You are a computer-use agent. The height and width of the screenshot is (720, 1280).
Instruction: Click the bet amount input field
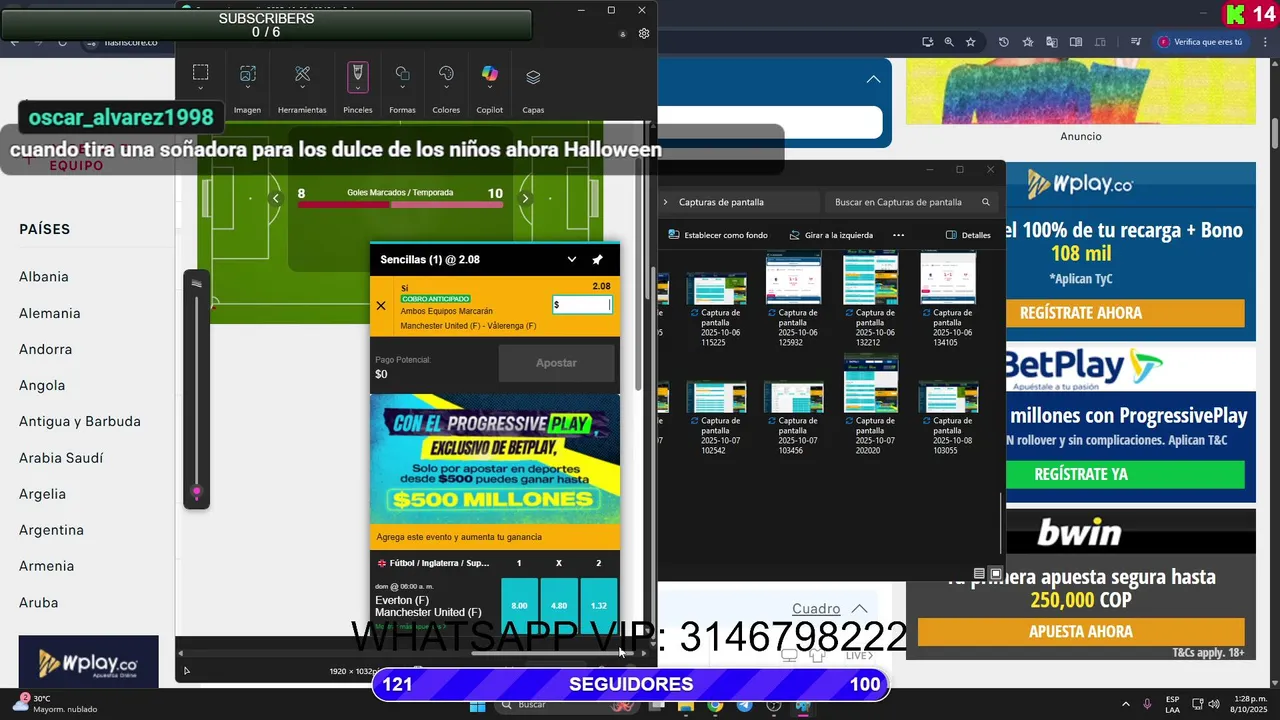(582, 305)
